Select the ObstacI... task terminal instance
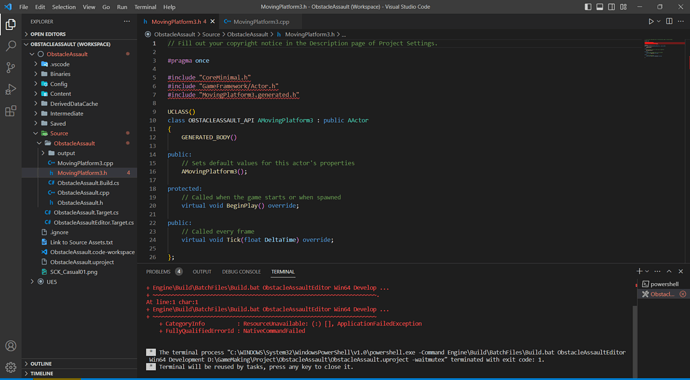Screen dimensions: 690x380 (x=663, y=294)
